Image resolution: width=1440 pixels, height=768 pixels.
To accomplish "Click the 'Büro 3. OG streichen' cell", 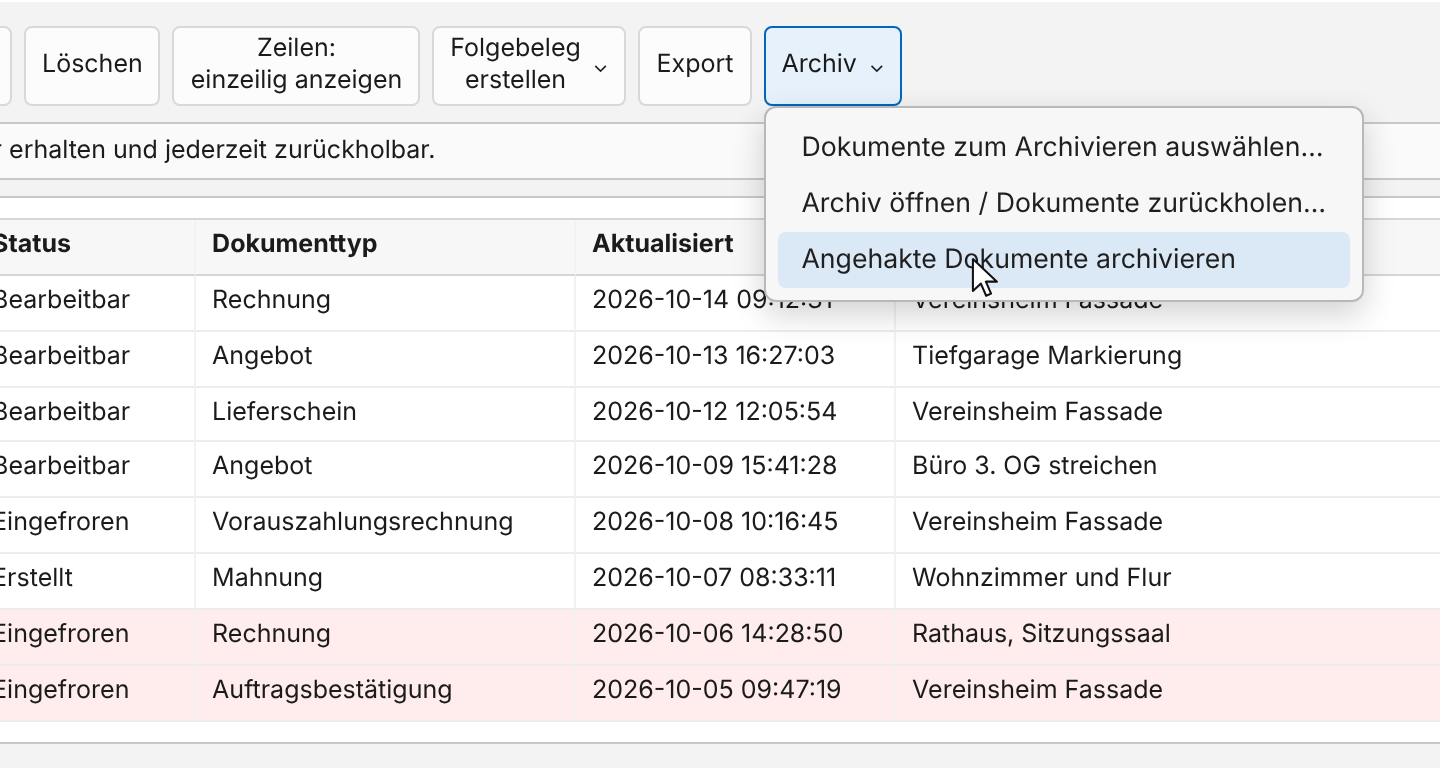I will tap(1167, 467).
